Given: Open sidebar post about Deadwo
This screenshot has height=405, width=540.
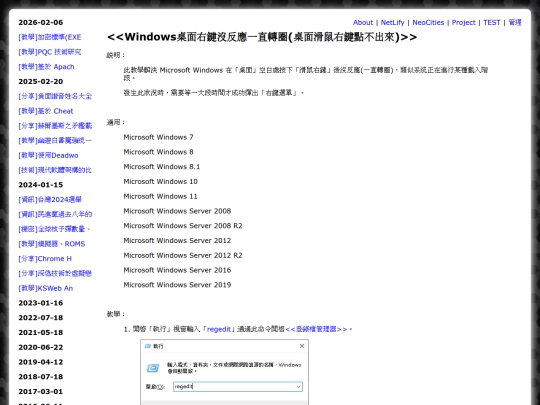Looking at the screenshot, I should point(48,155).
